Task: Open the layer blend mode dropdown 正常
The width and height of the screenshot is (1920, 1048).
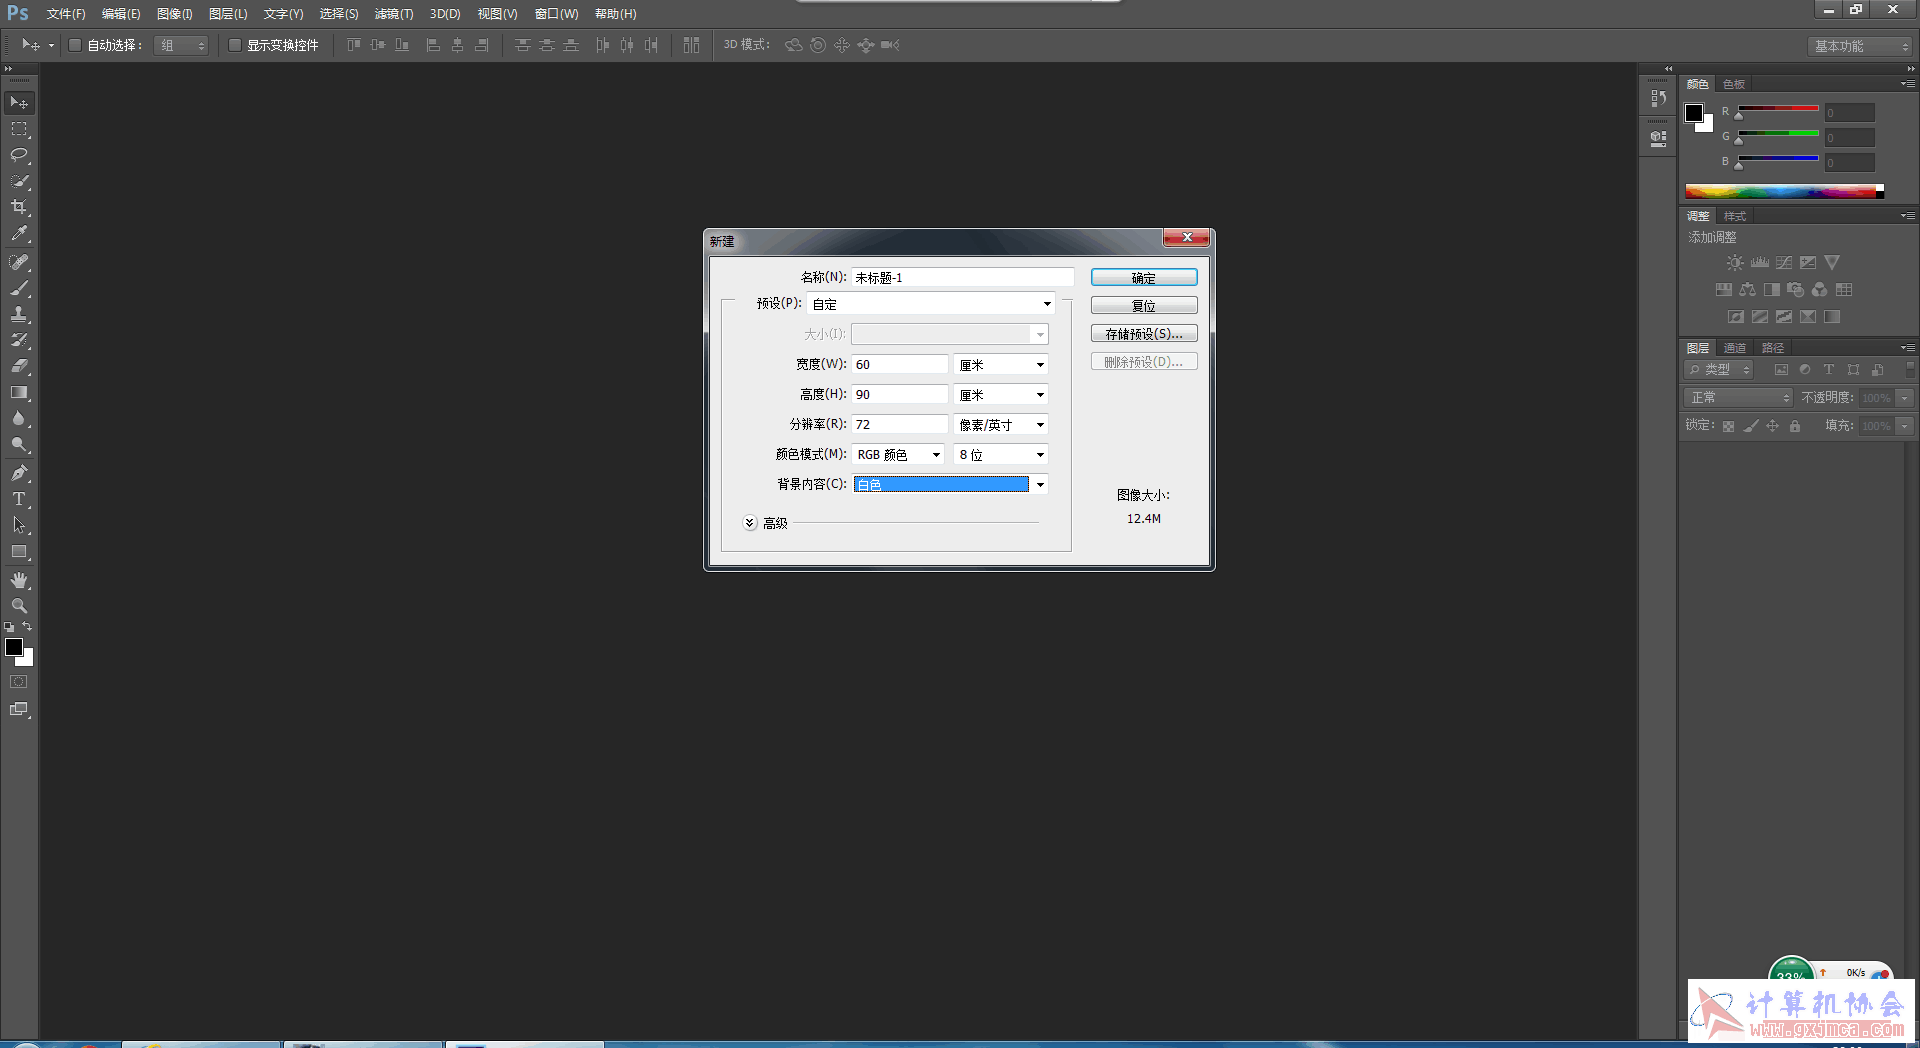Action: click(1738, 398)
